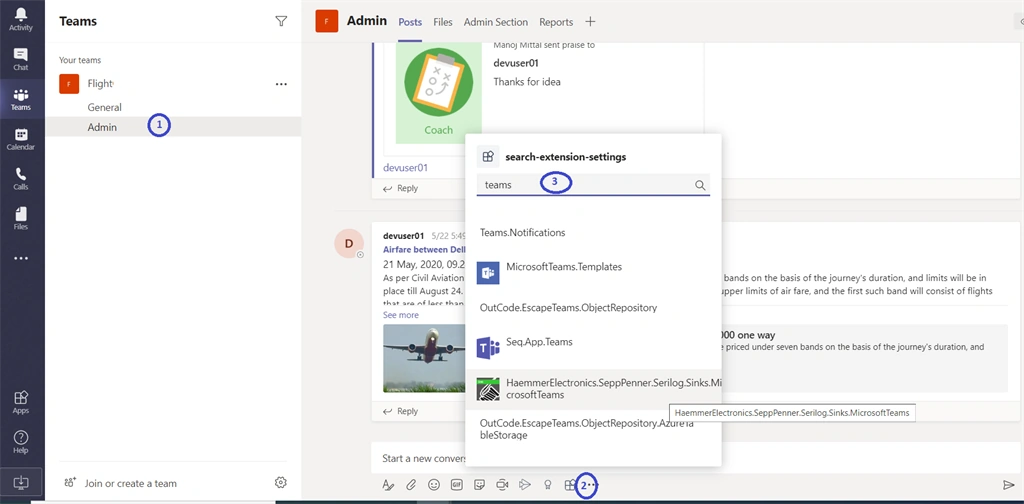This screenshot has width=1024, height=504.
Task: Select the Admin channel
Action: 173,127
